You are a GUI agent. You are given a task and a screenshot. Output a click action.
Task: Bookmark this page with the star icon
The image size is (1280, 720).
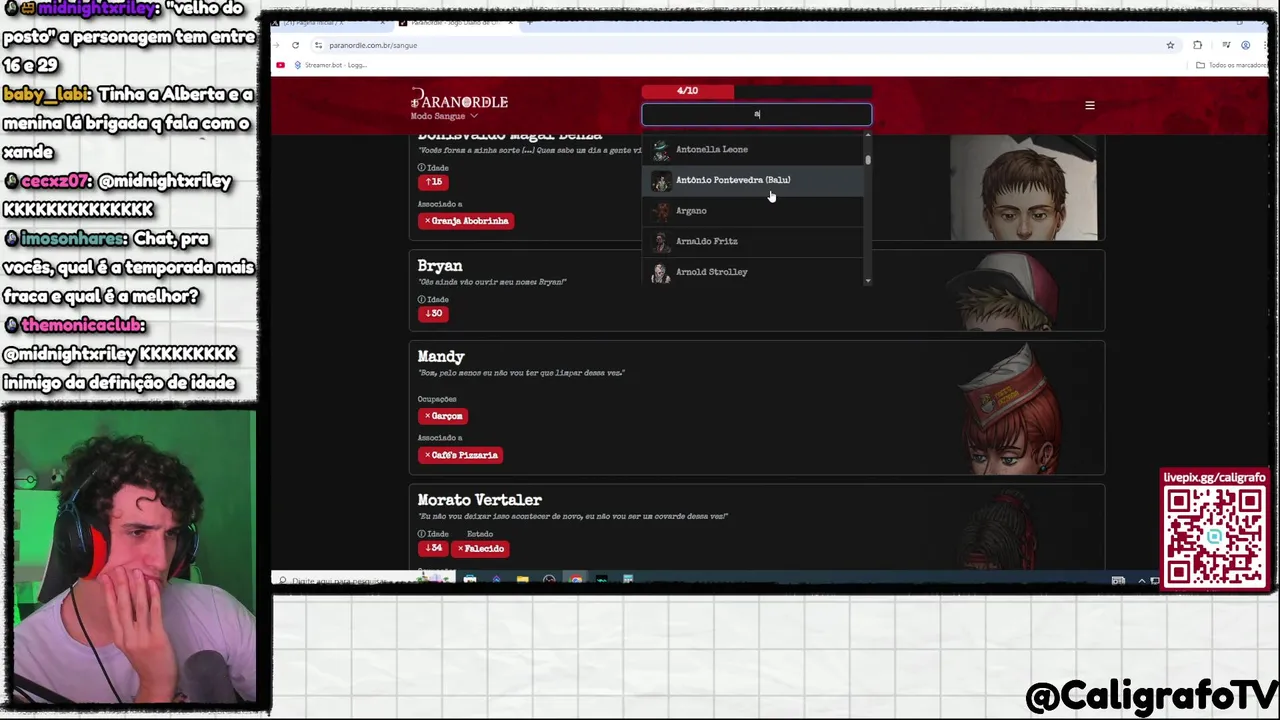[1170, 45]
